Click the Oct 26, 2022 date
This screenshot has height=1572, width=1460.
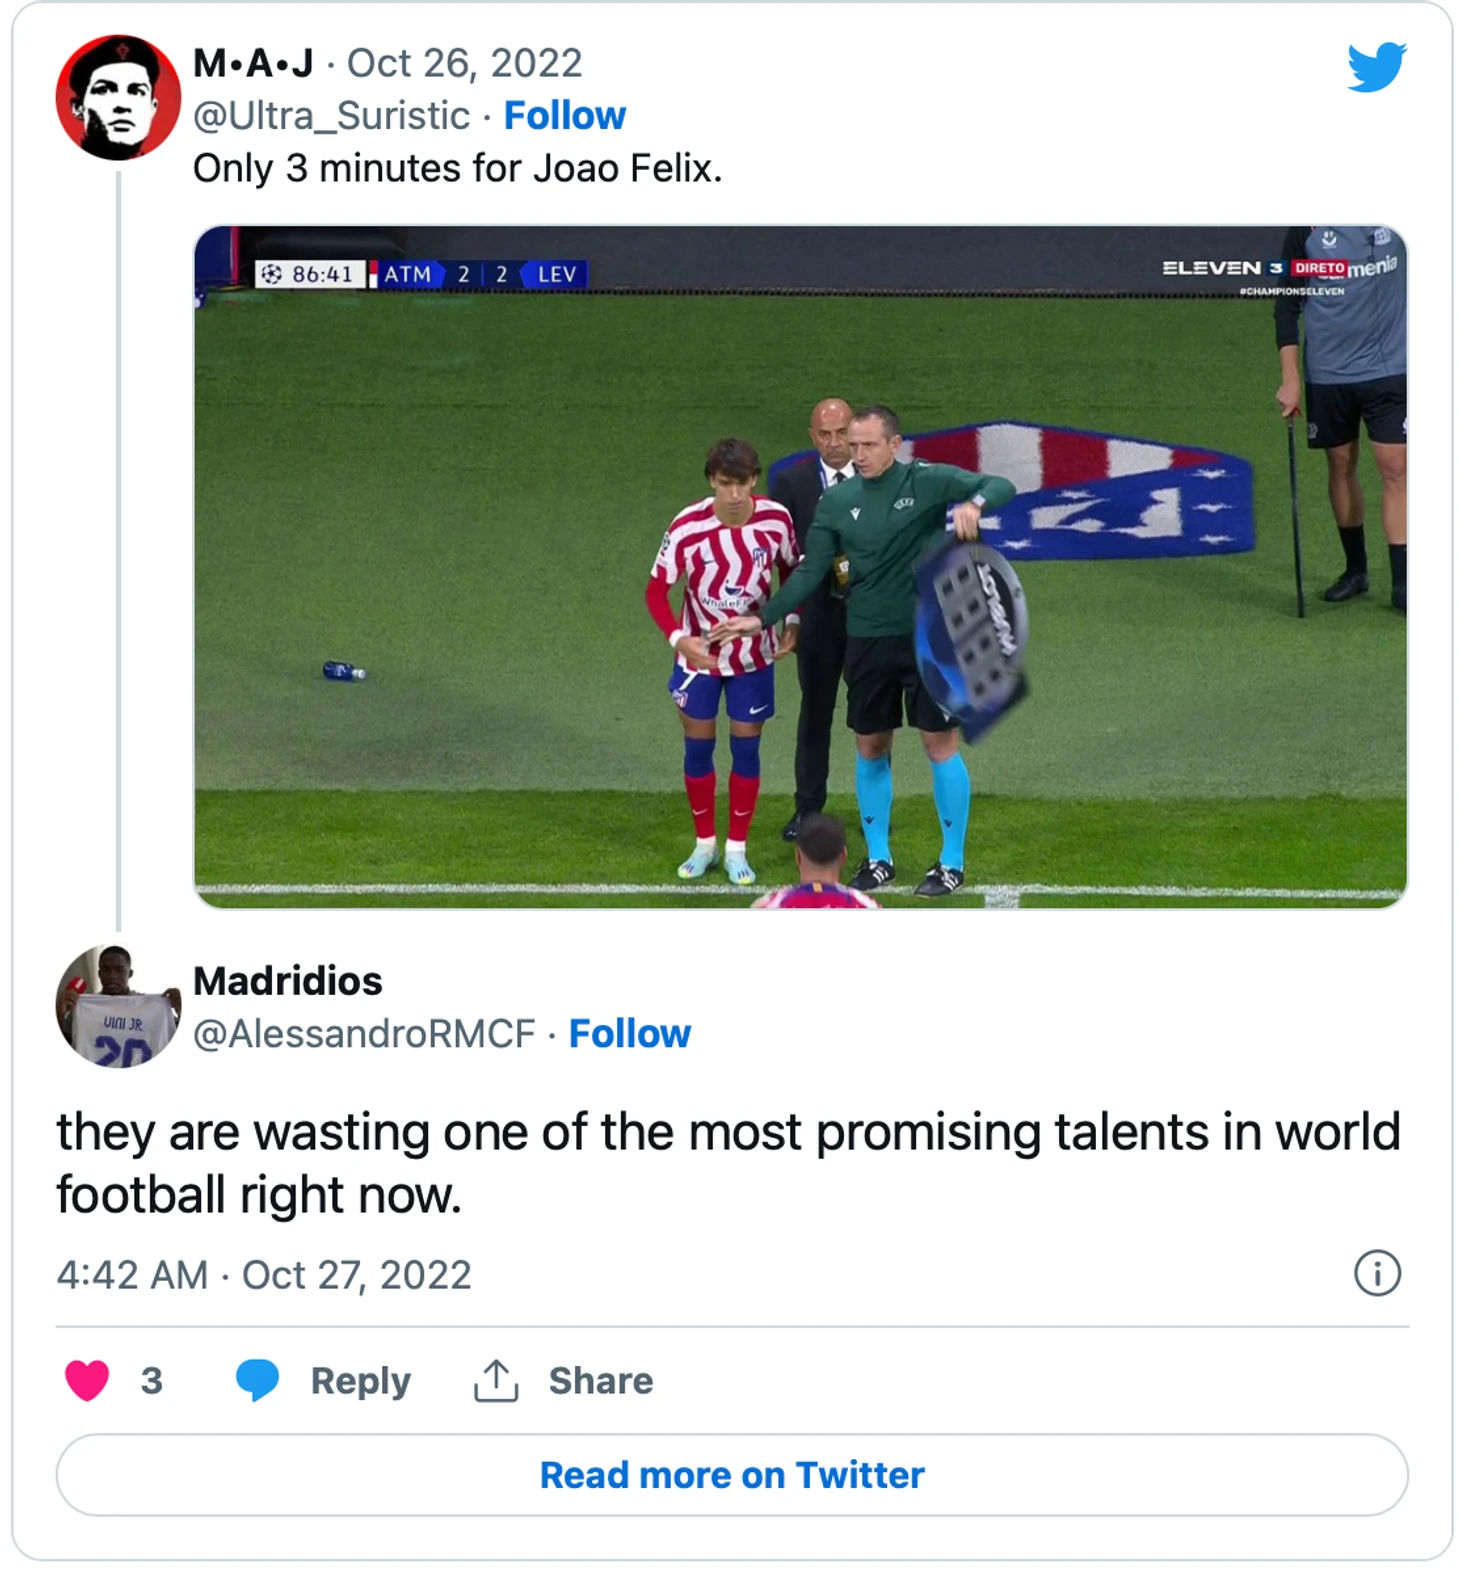point(464,63)
